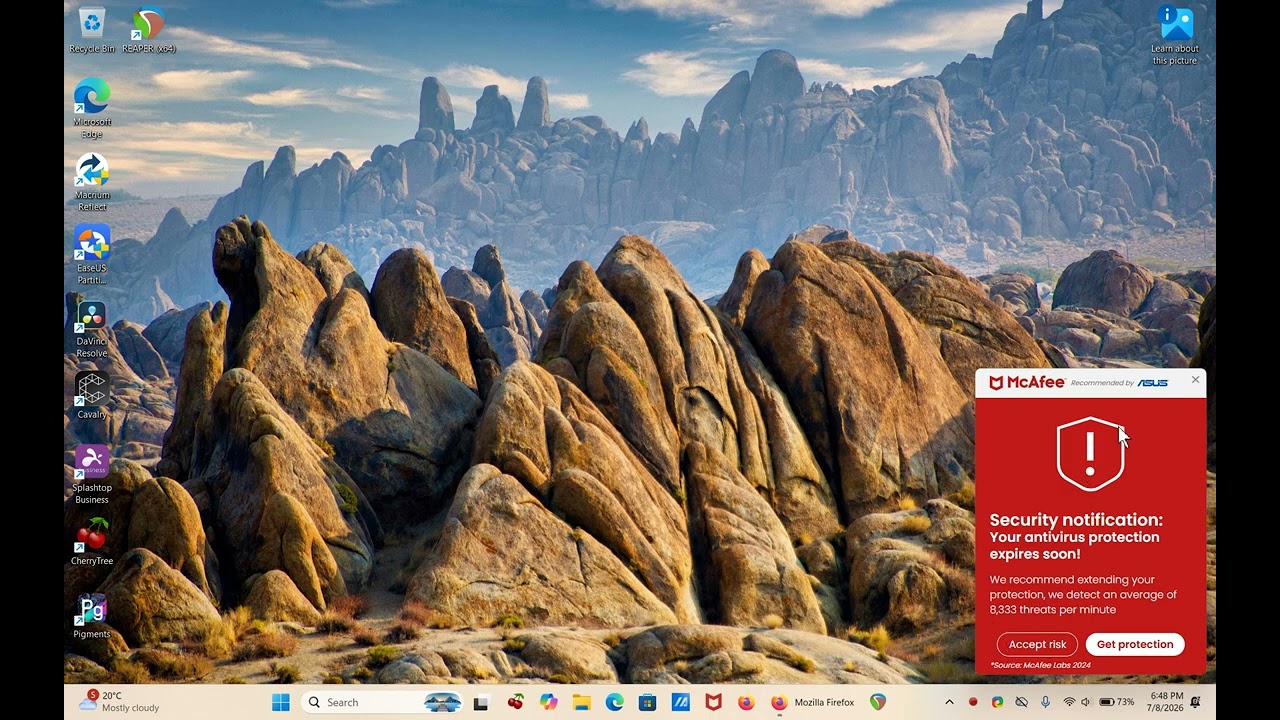The width and height of the screenshot is (1280, 720).
Task: Select the EaseUS Partition desktop icon
Action: click(x=91, y=254)
